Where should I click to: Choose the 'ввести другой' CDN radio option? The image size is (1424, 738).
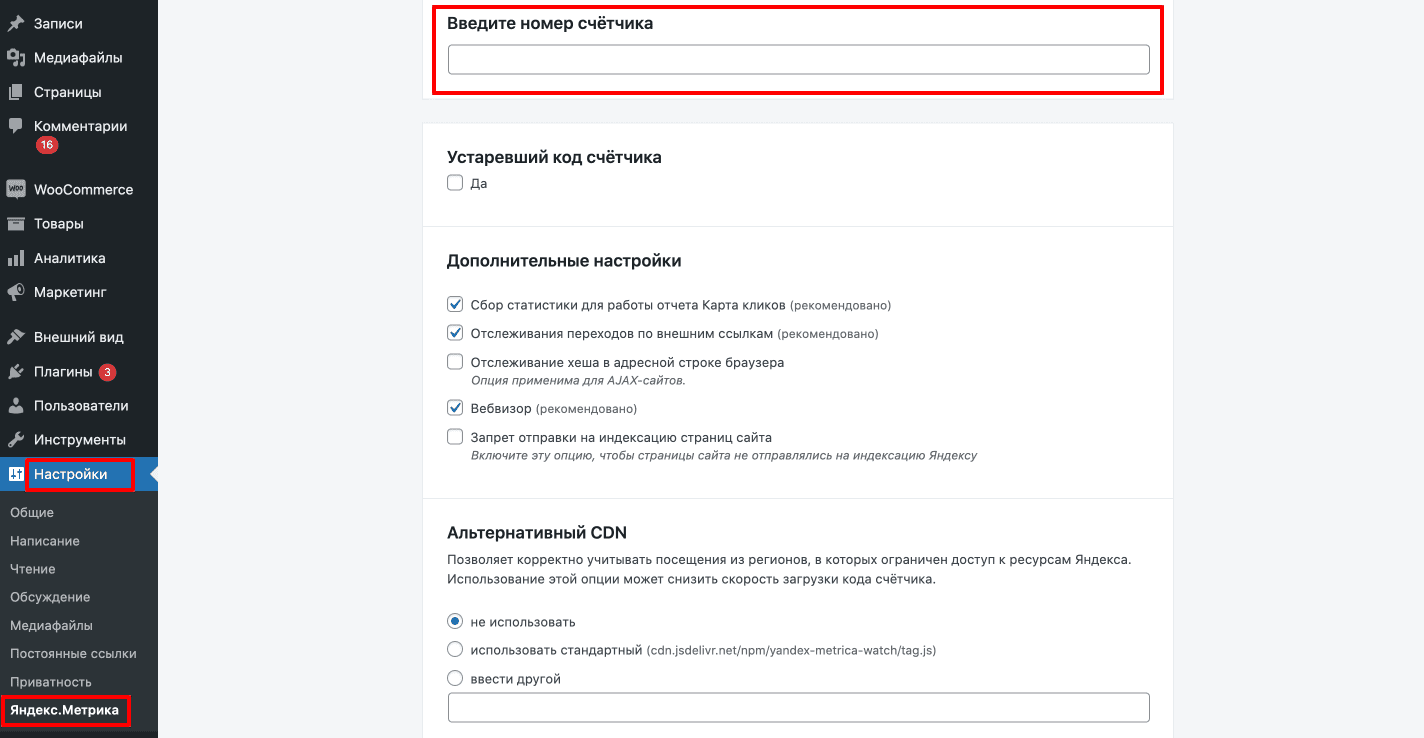tap(455, 679)
